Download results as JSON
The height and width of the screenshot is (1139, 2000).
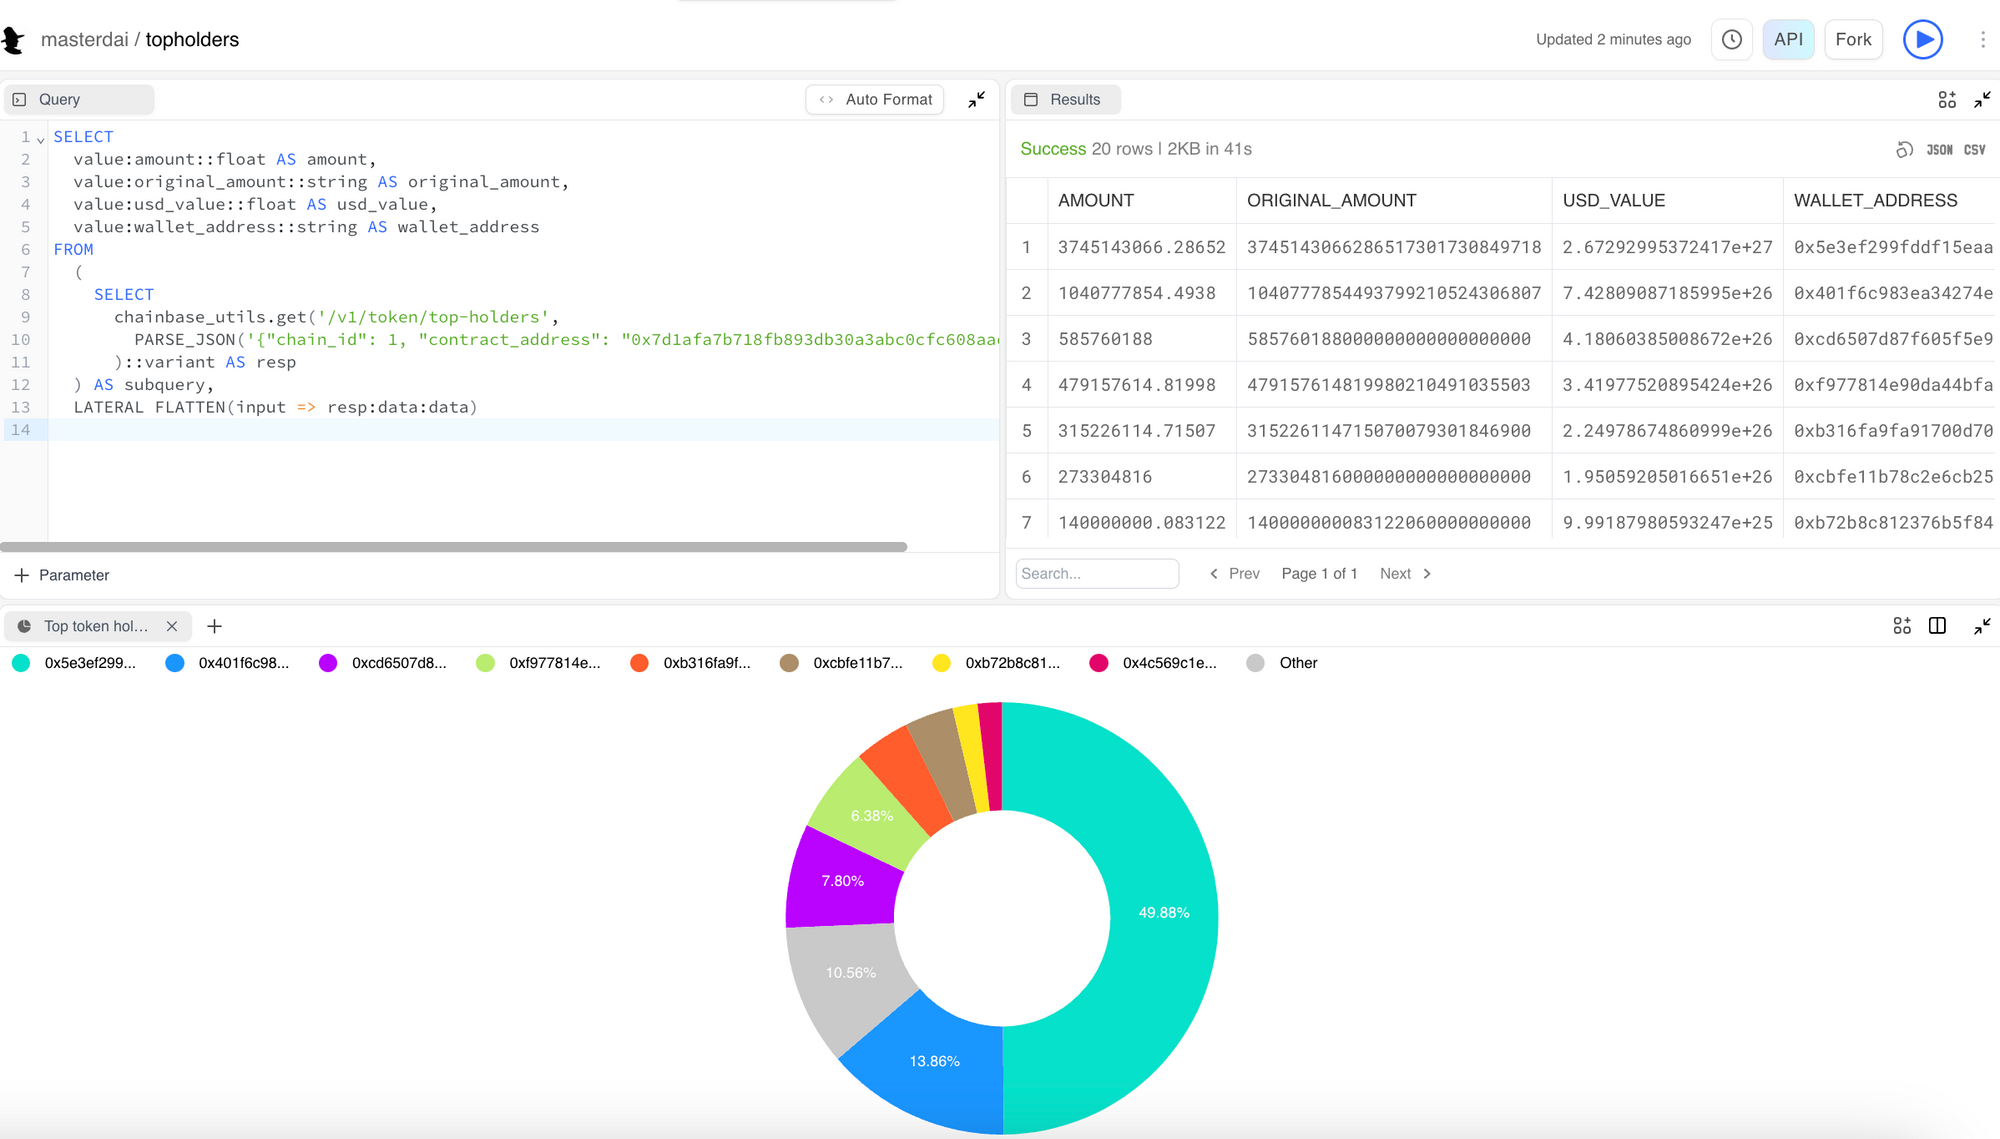point(1939,149)
